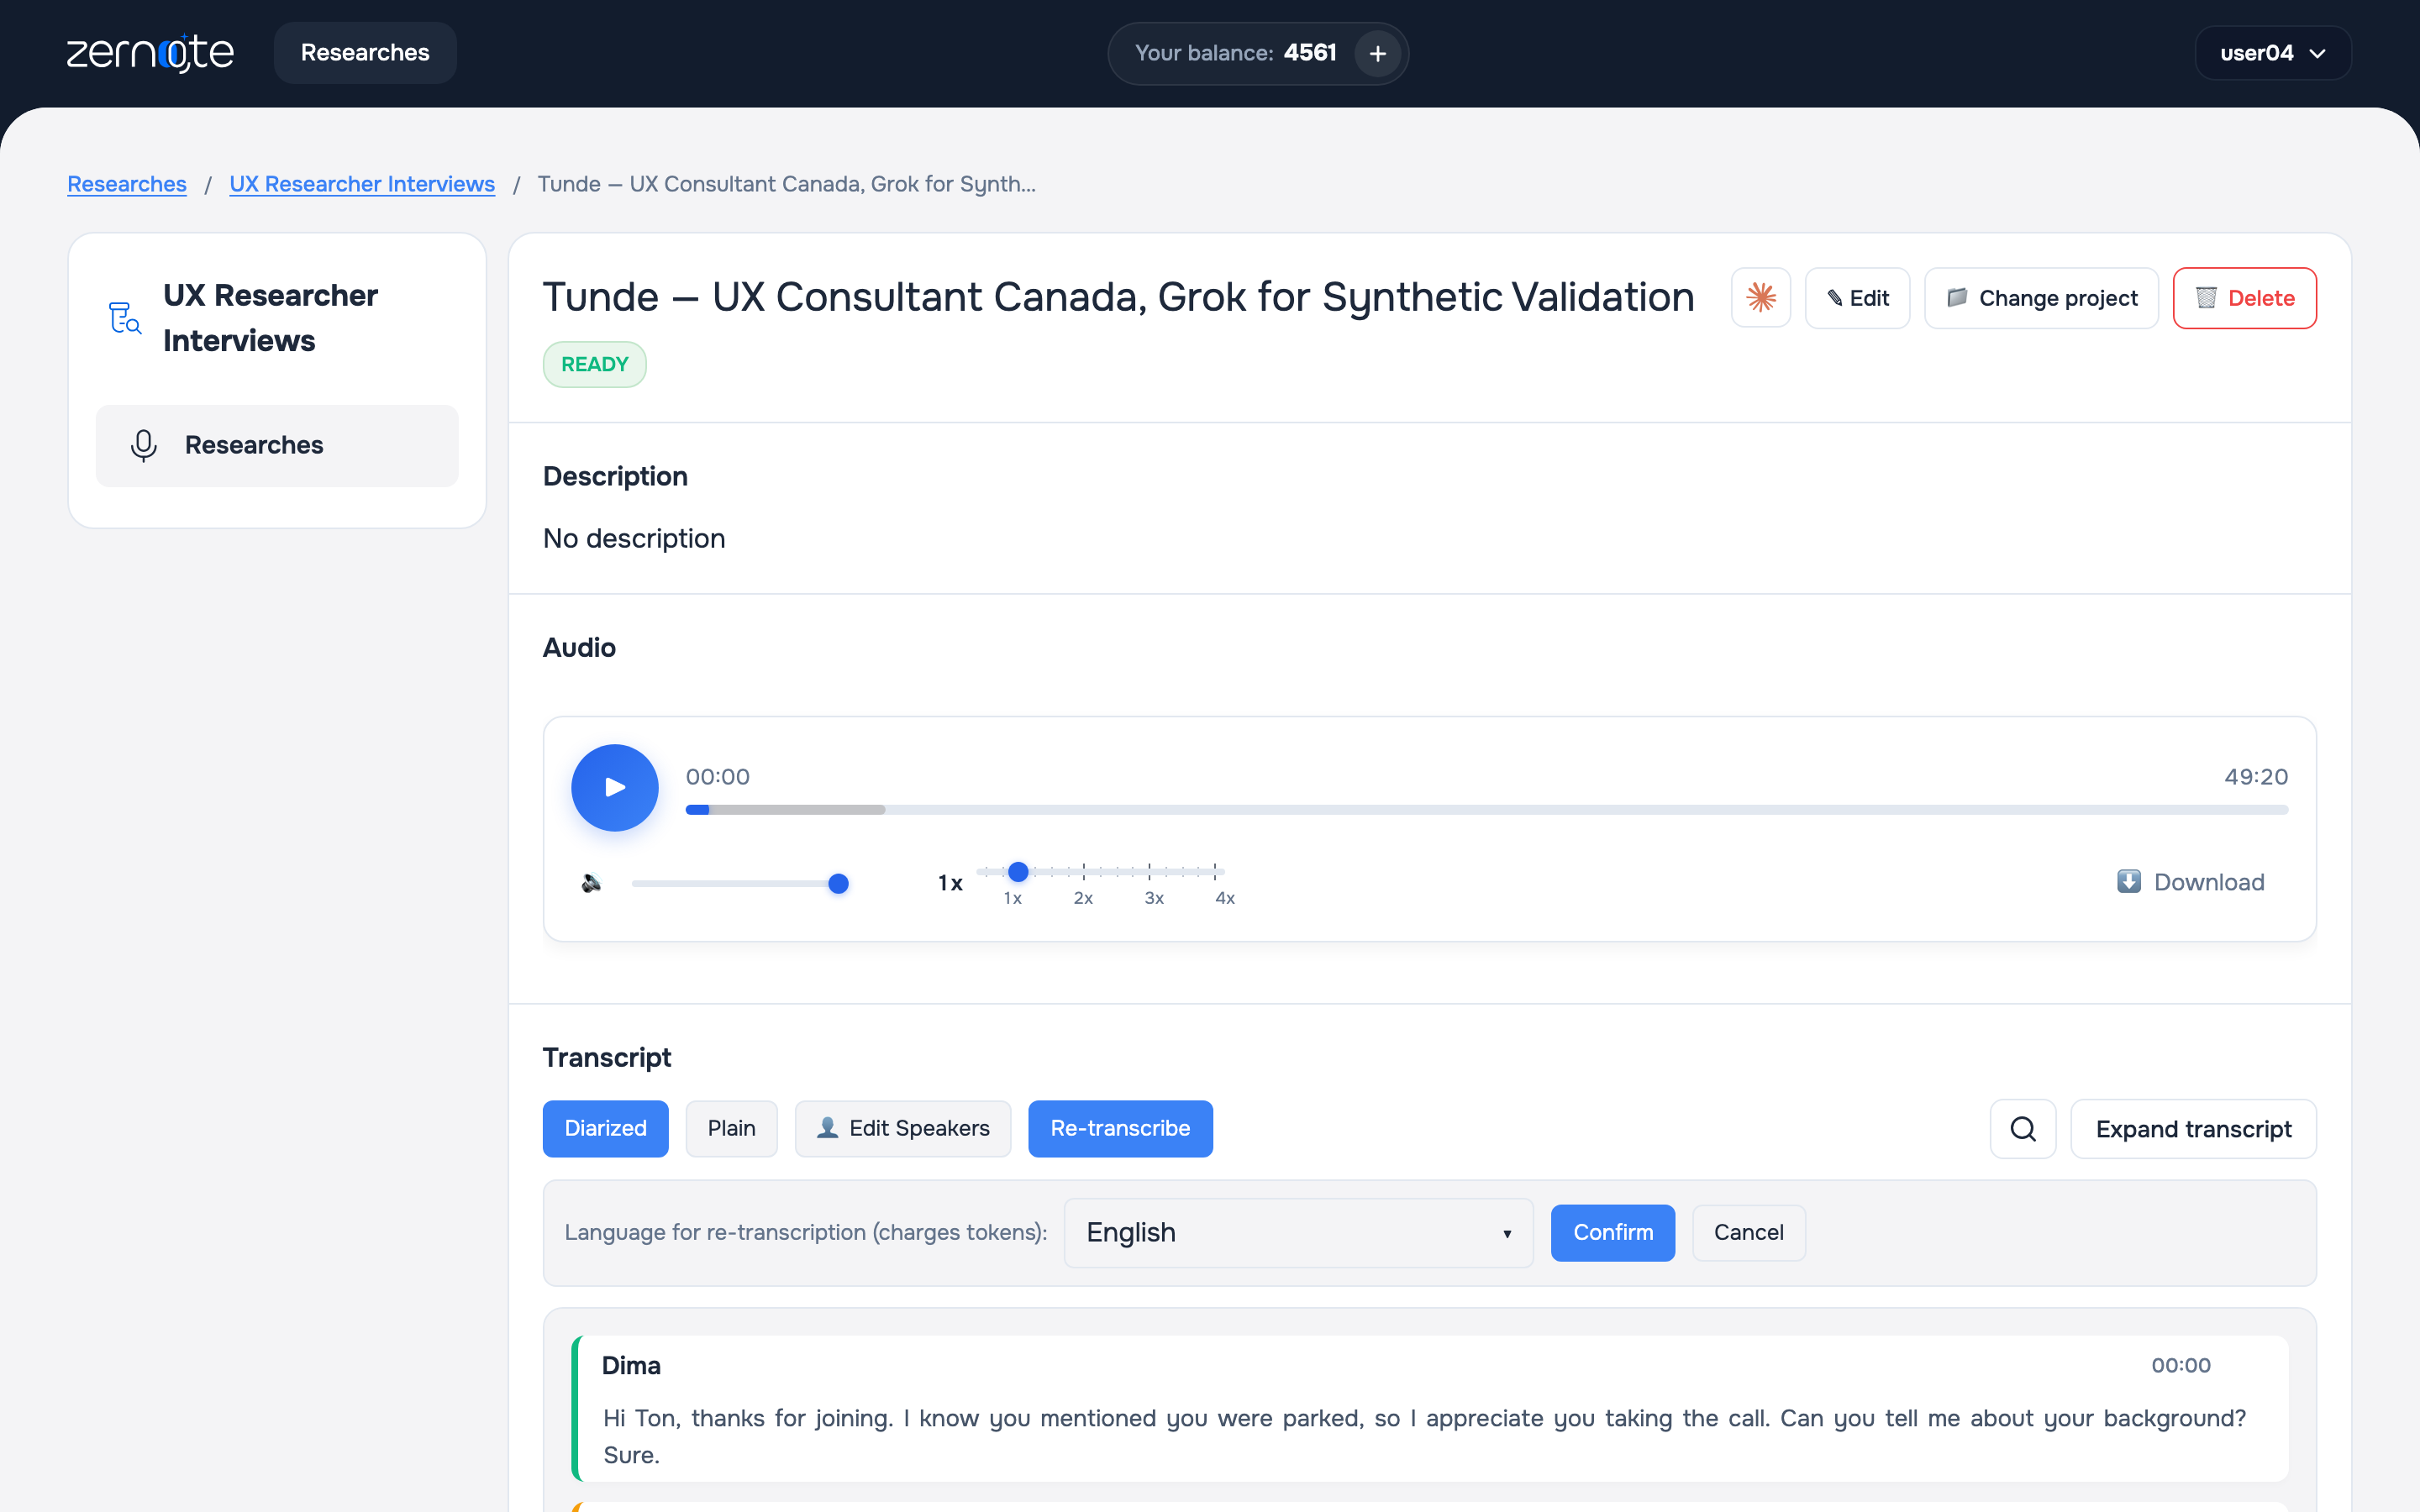2420x1512 pixels.
Task: Open the user04 account dropdown
Action: tap(2272, 53)
